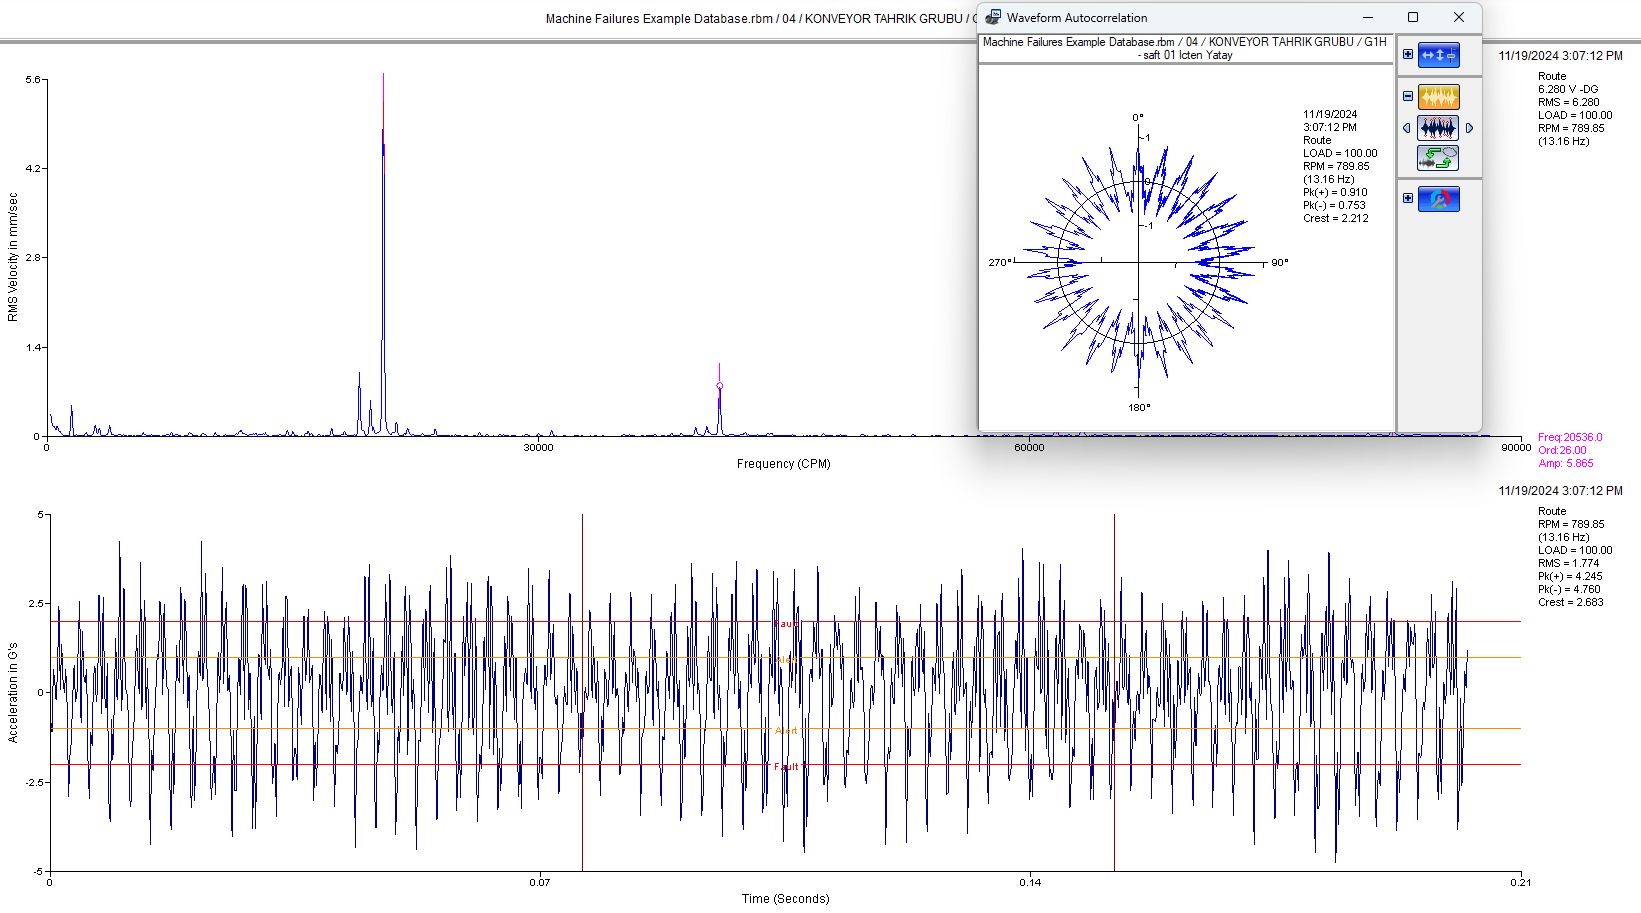The height and width of the screenshot is (913, 1641).
Task: Select the orange waveform tools icon
Action: [x=1439, y=97]
